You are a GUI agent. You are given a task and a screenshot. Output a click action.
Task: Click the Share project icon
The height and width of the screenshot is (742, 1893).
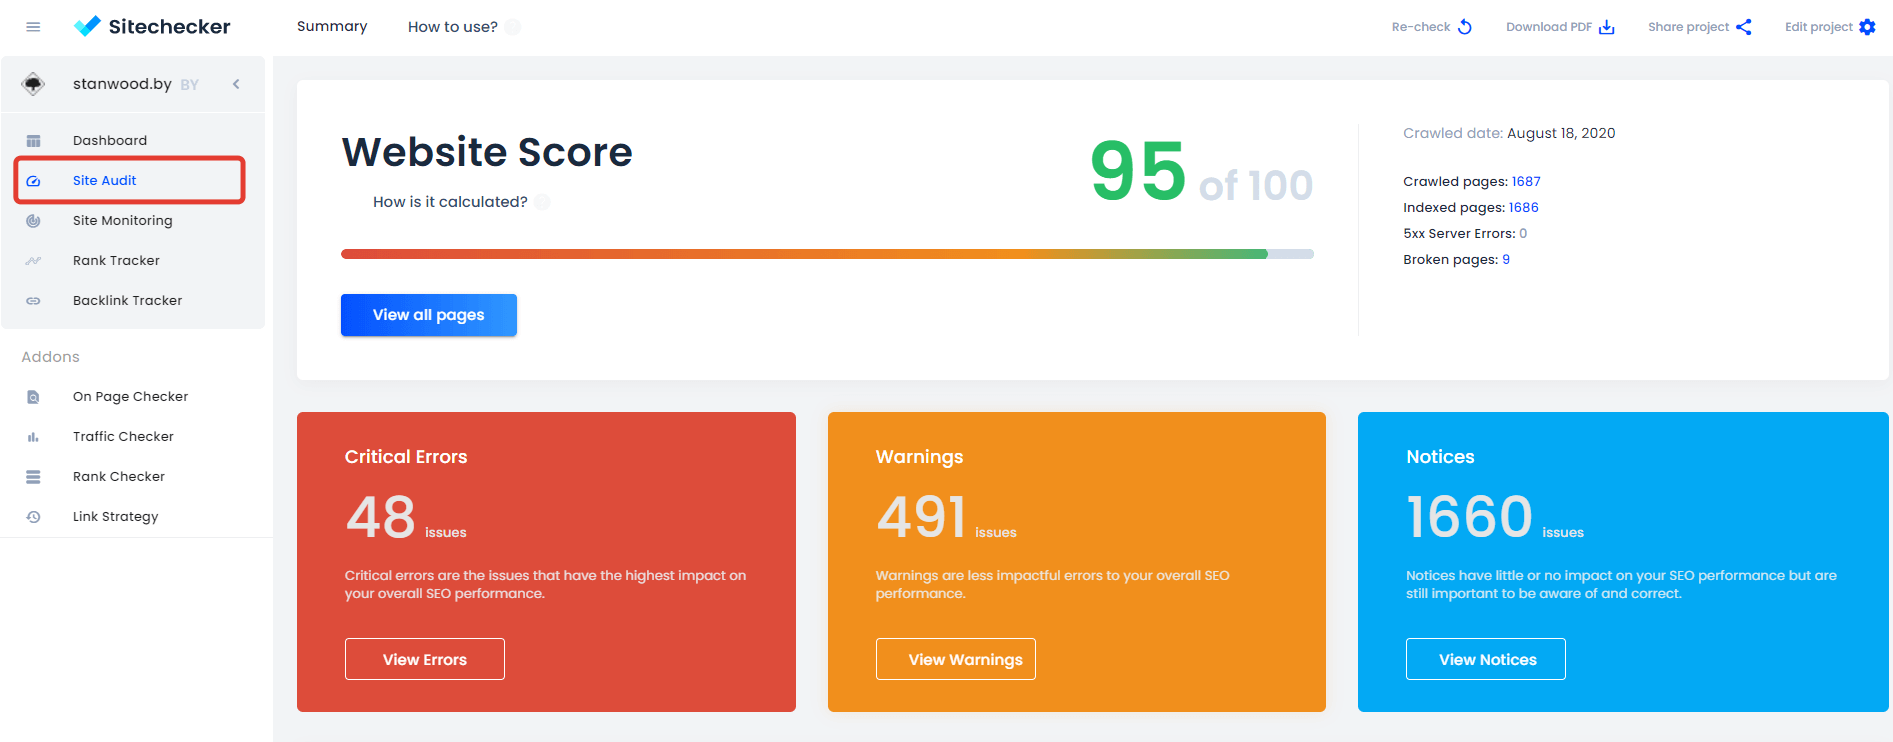coord(1744,27)
